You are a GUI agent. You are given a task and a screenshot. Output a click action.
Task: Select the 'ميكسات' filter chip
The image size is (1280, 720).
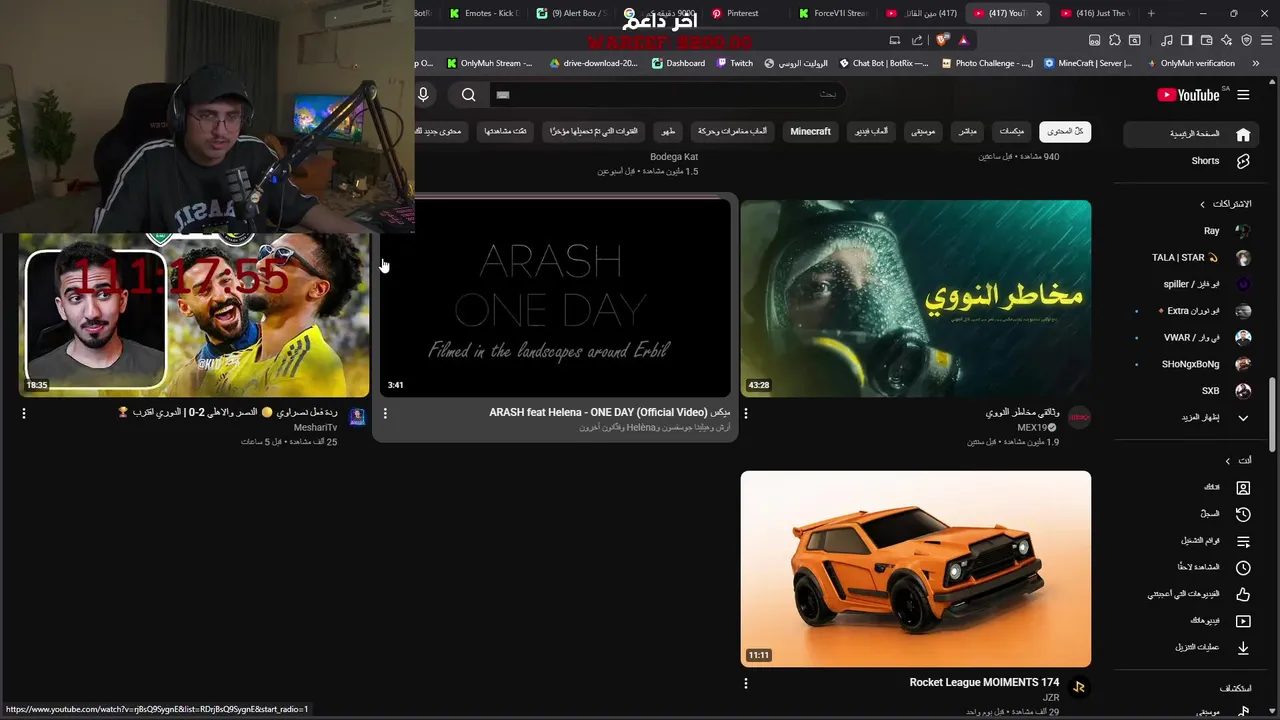click(1012, 132)
